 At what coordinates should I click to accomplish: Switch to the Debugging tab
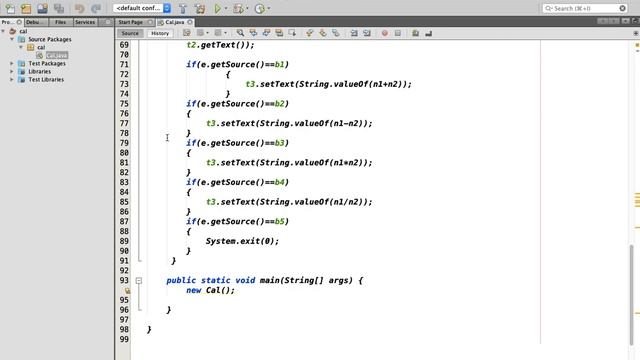35,22
